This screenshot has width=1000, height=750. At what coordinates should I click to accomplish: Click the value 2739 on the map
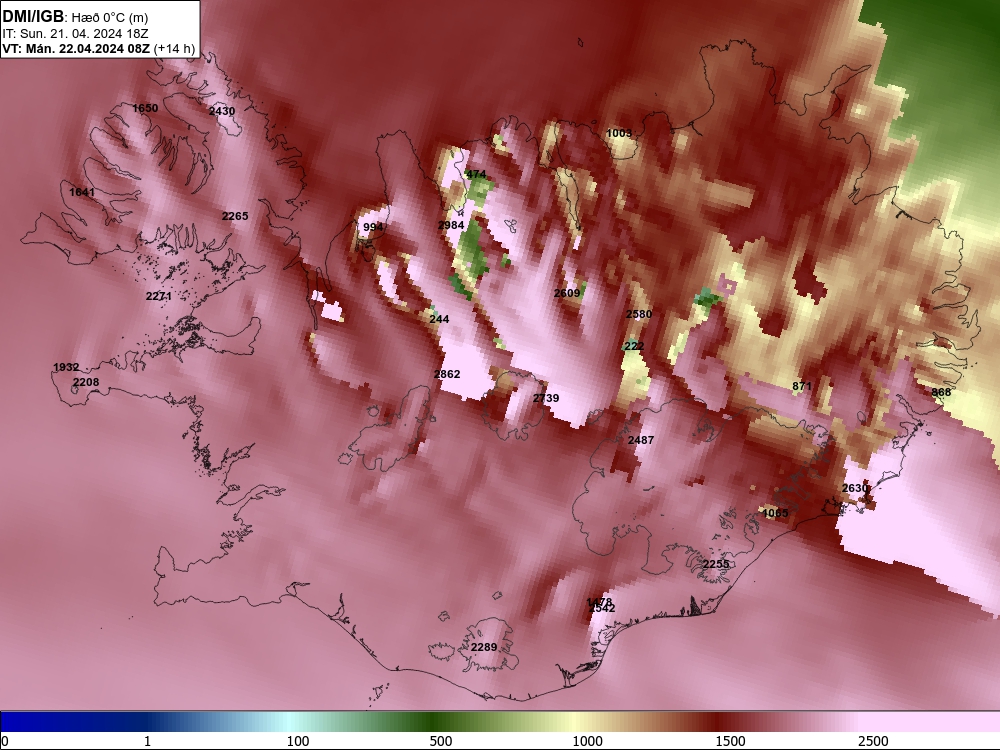[546, 398]
